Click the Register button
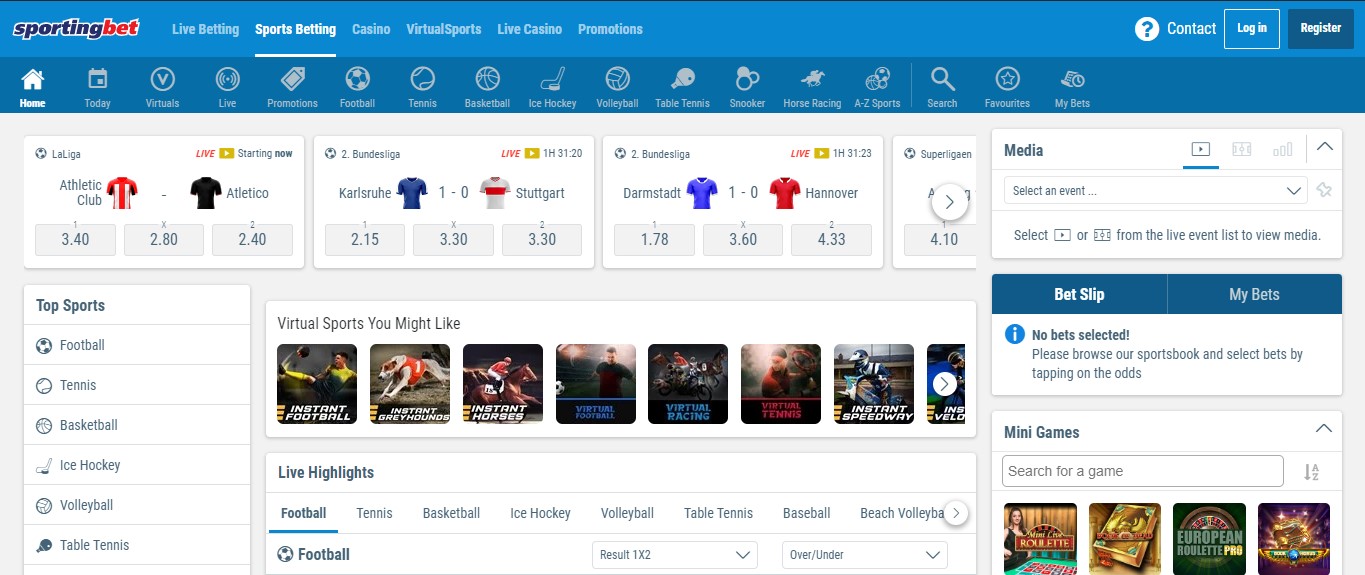This screenshot has height=575, width=1365. [x=1320, y=29]
